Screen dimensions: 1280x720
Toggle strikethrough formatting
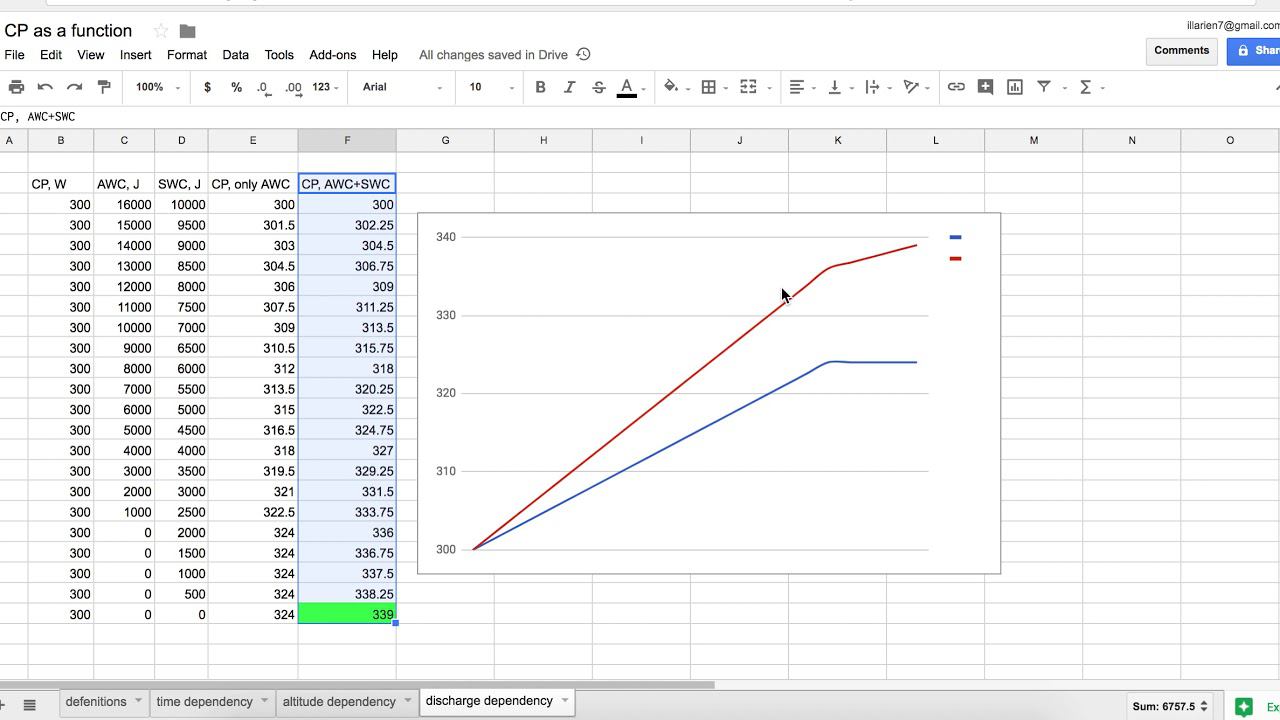coord(598,88)
